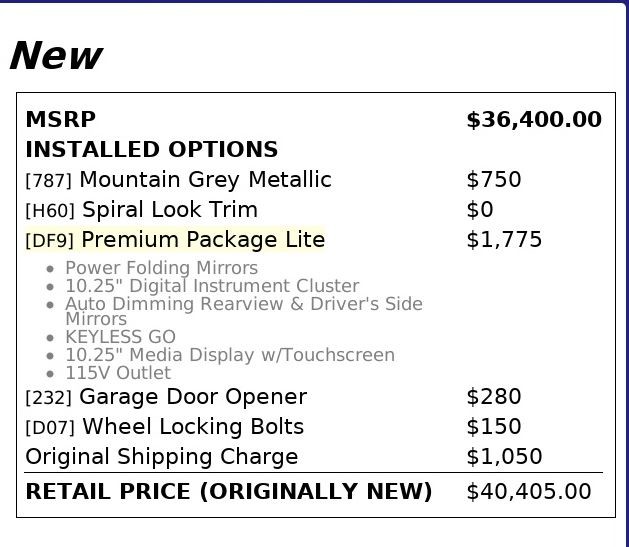This screenshot has height=547, width=629.
Task: Click the Garage Door Opener option
Action: pyautogui.click(x=192, y=397)
